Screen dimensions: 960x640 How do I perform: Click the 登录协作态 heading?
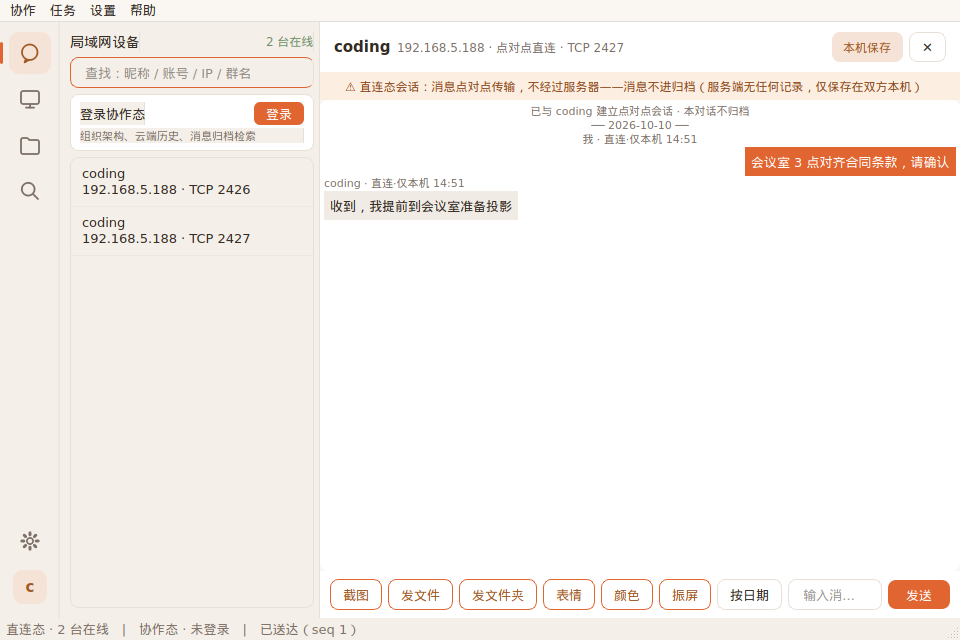click(x=113, y=115)
